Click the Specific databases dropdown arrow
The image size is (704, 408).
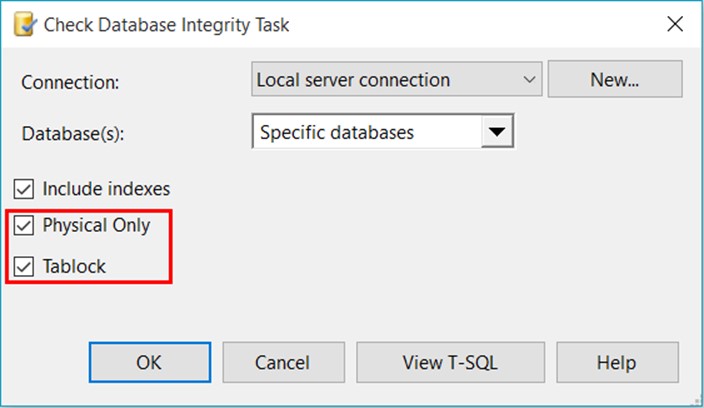click(496, 132)
